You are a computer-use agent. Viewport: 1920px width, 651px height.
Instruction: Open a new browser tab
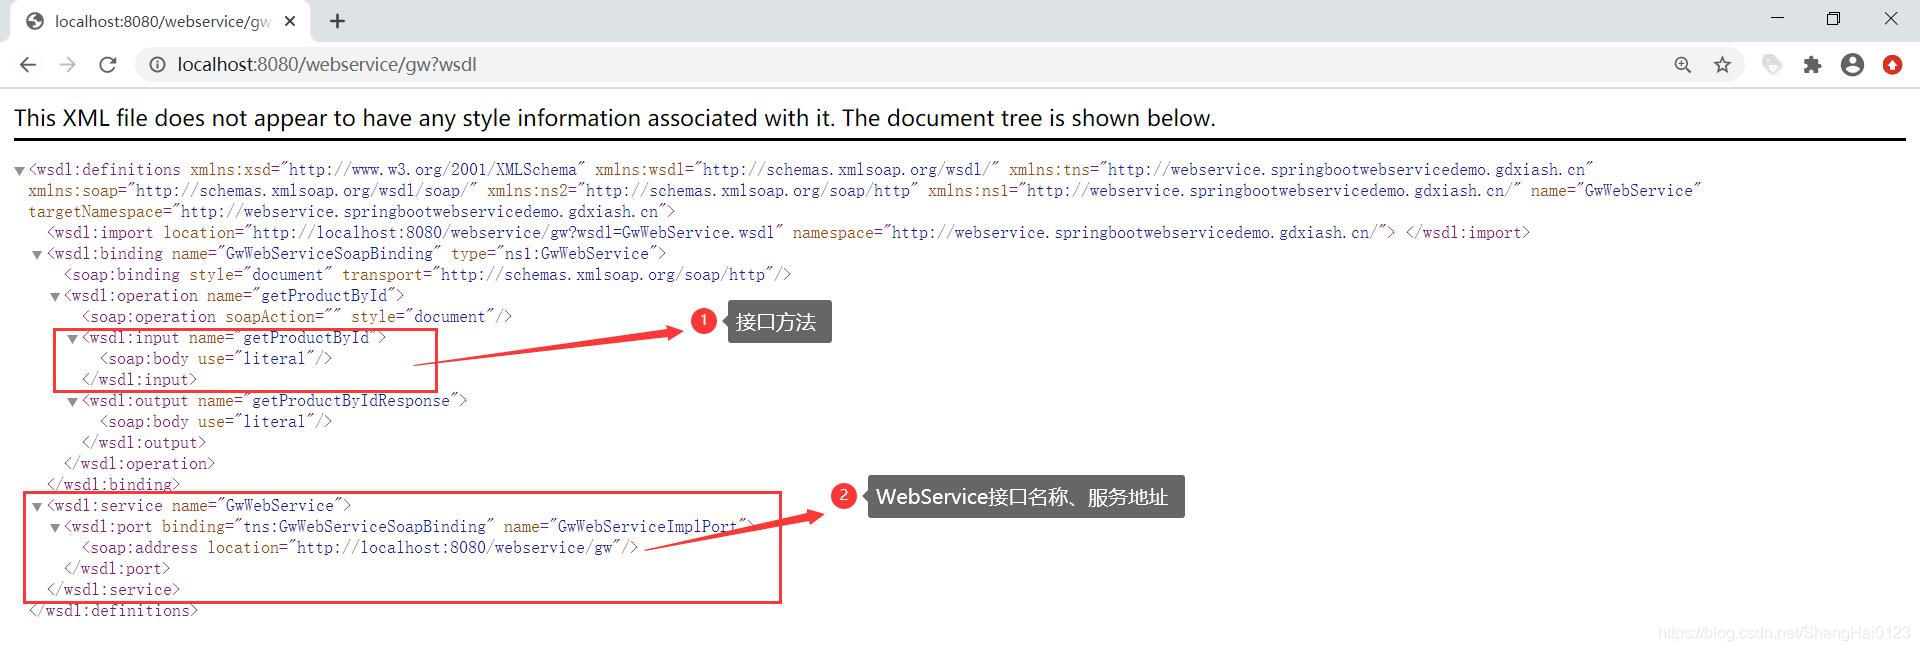pyautogui.click(x=337, y=21)
